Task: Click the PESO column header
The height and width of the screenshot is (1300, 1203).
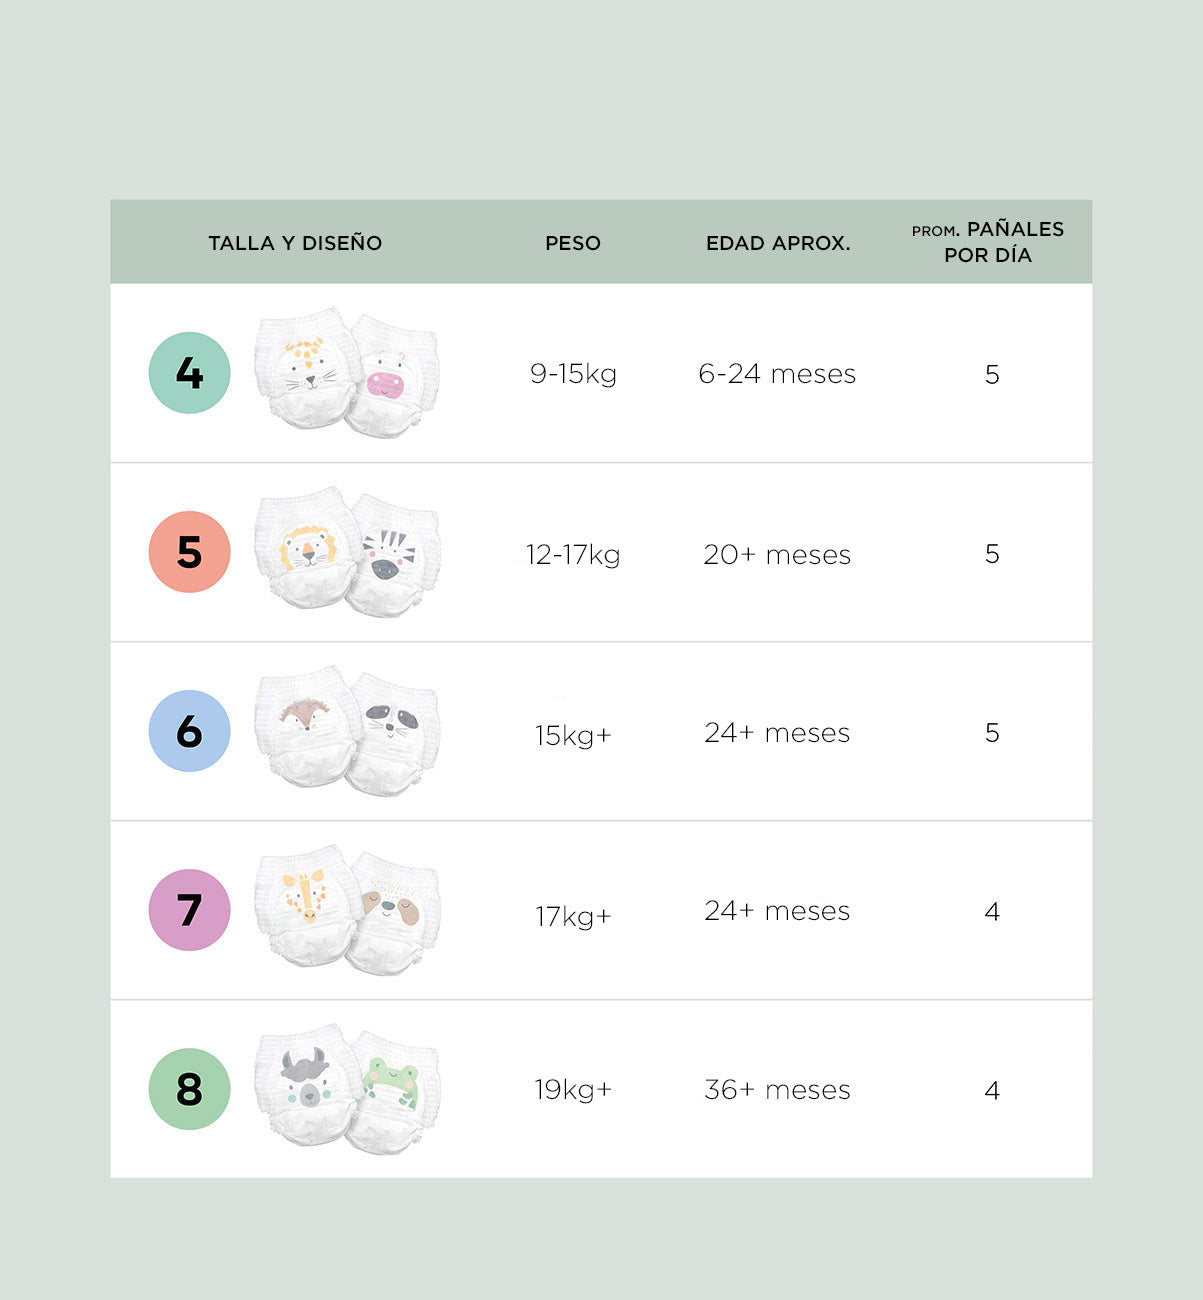Action: 573,243
